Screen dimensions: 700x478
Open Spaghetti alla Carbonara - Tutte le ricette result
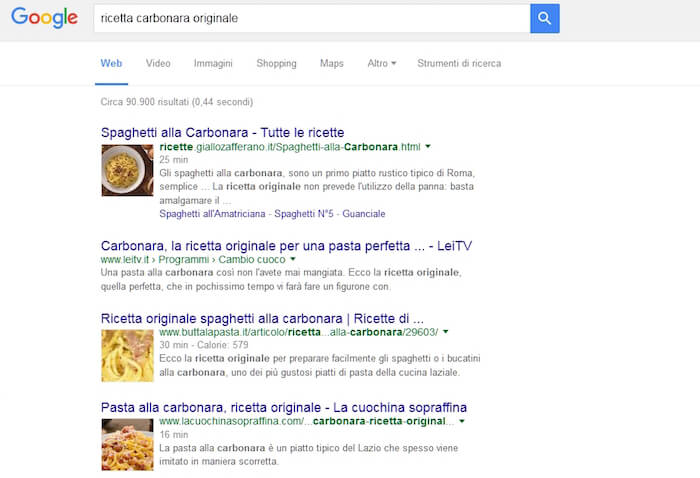click(x=222, y=133)
